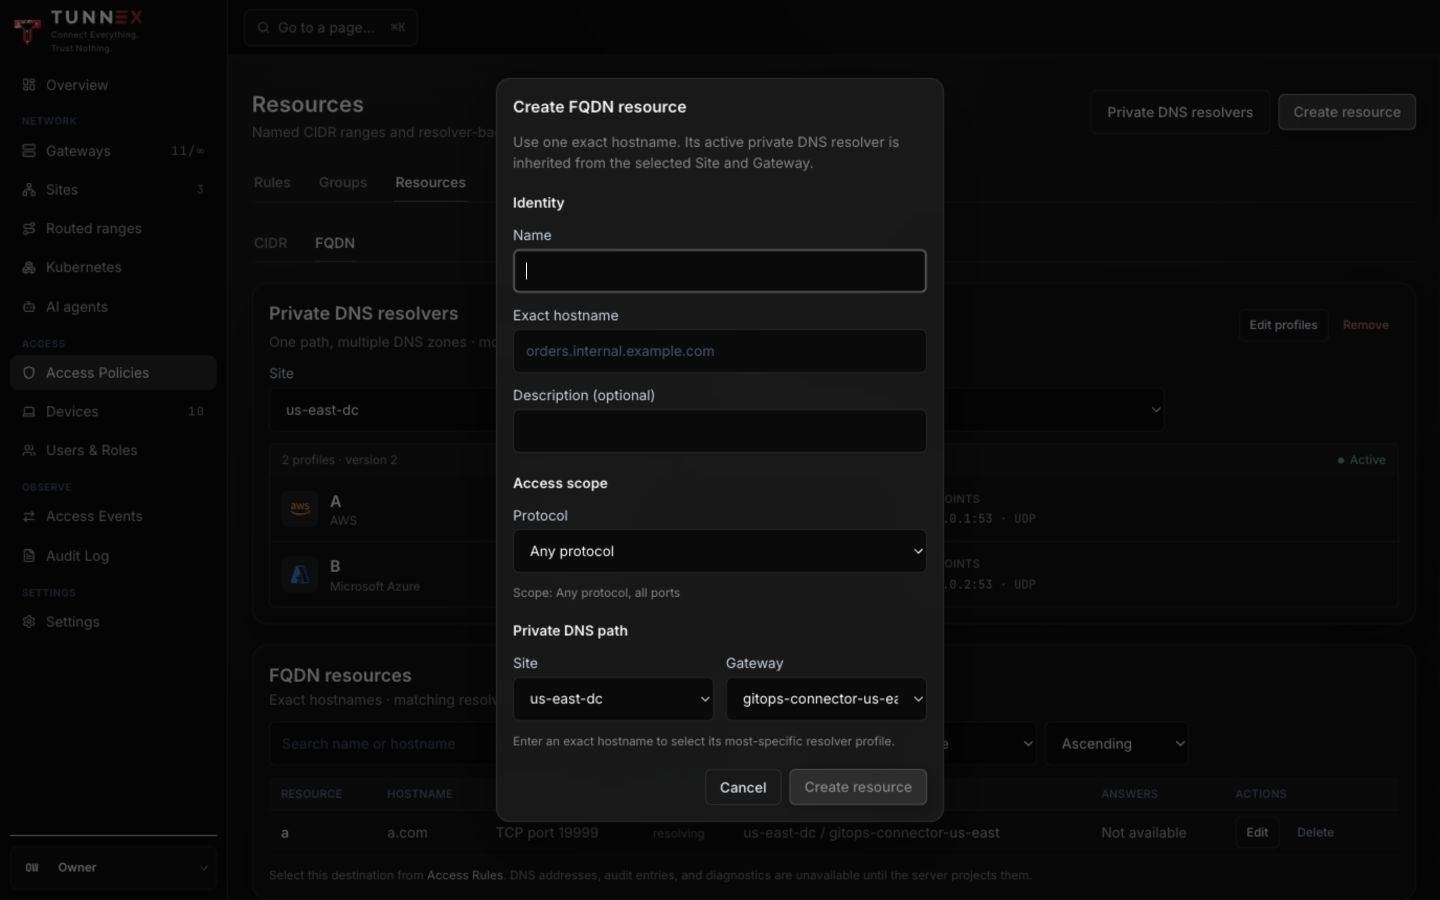Click the Edit profiles button
The width and height of the screenshot is (1440, 900).
point(1283,325)
